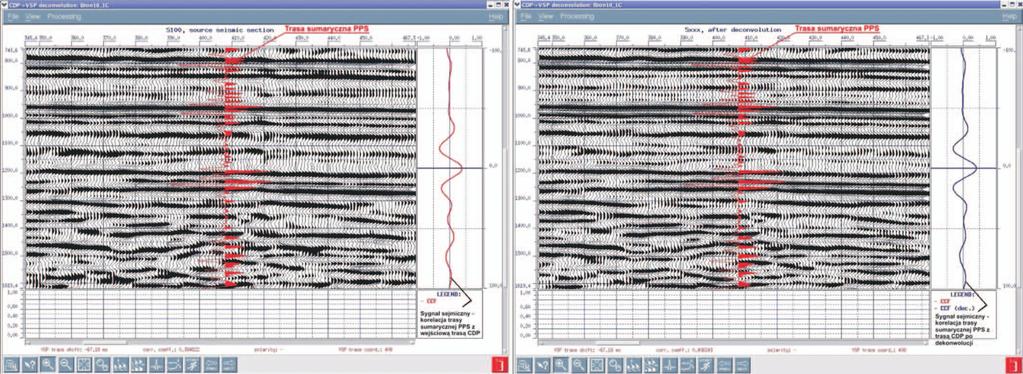Viewport: 1023px width, 374px height.
Task: Click the single spike trace icon in the right window
Action: [670, 365]
